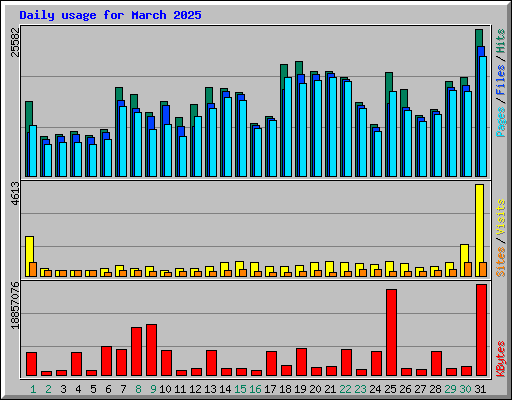512x400 pixels.
Task: Click the 'Files' legend label
Action: (x=501, y=80)
